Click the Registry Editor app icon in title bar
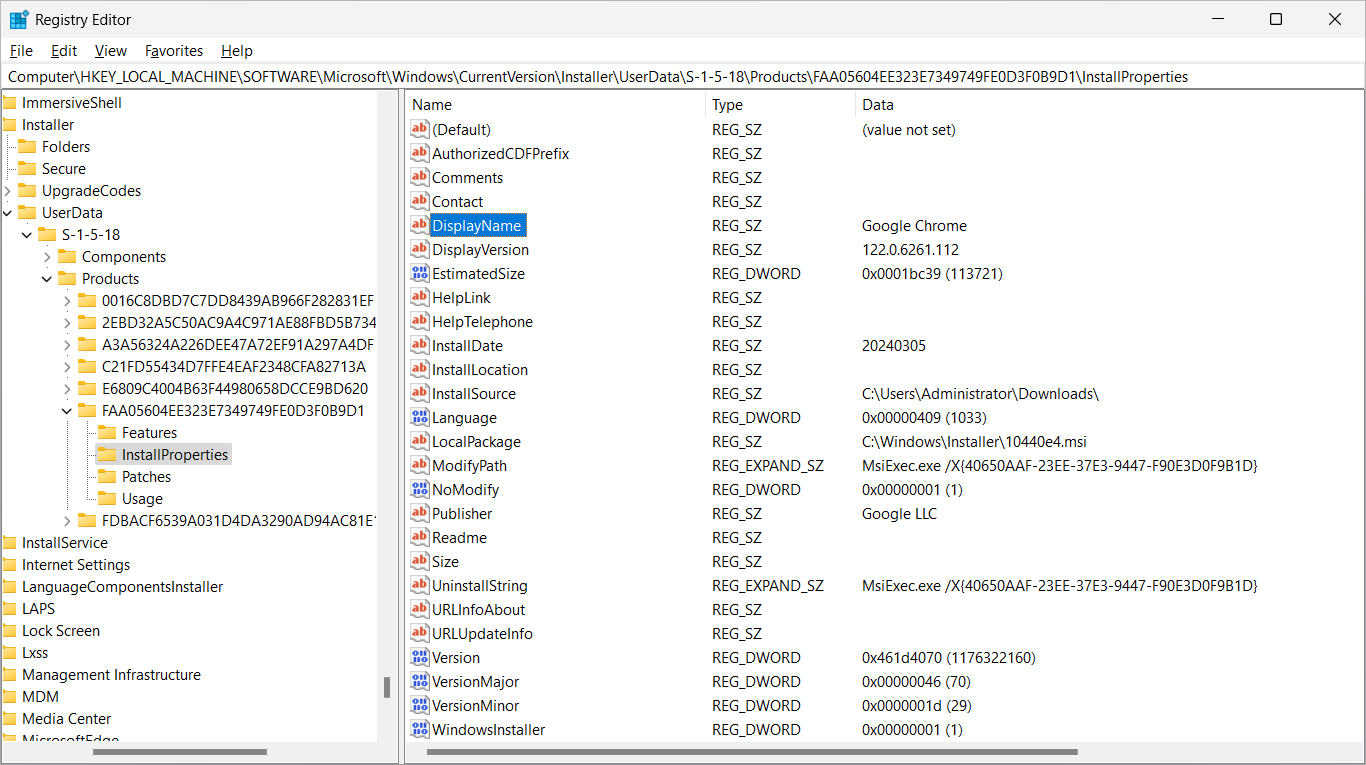The width and height of the screenshot is (1366, 765). coord(19,19)
